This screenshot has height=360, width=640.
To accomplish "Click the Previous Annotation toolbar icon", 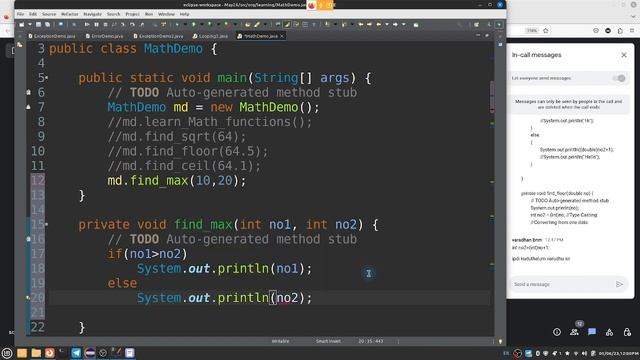I will click(x=344, y=24).
